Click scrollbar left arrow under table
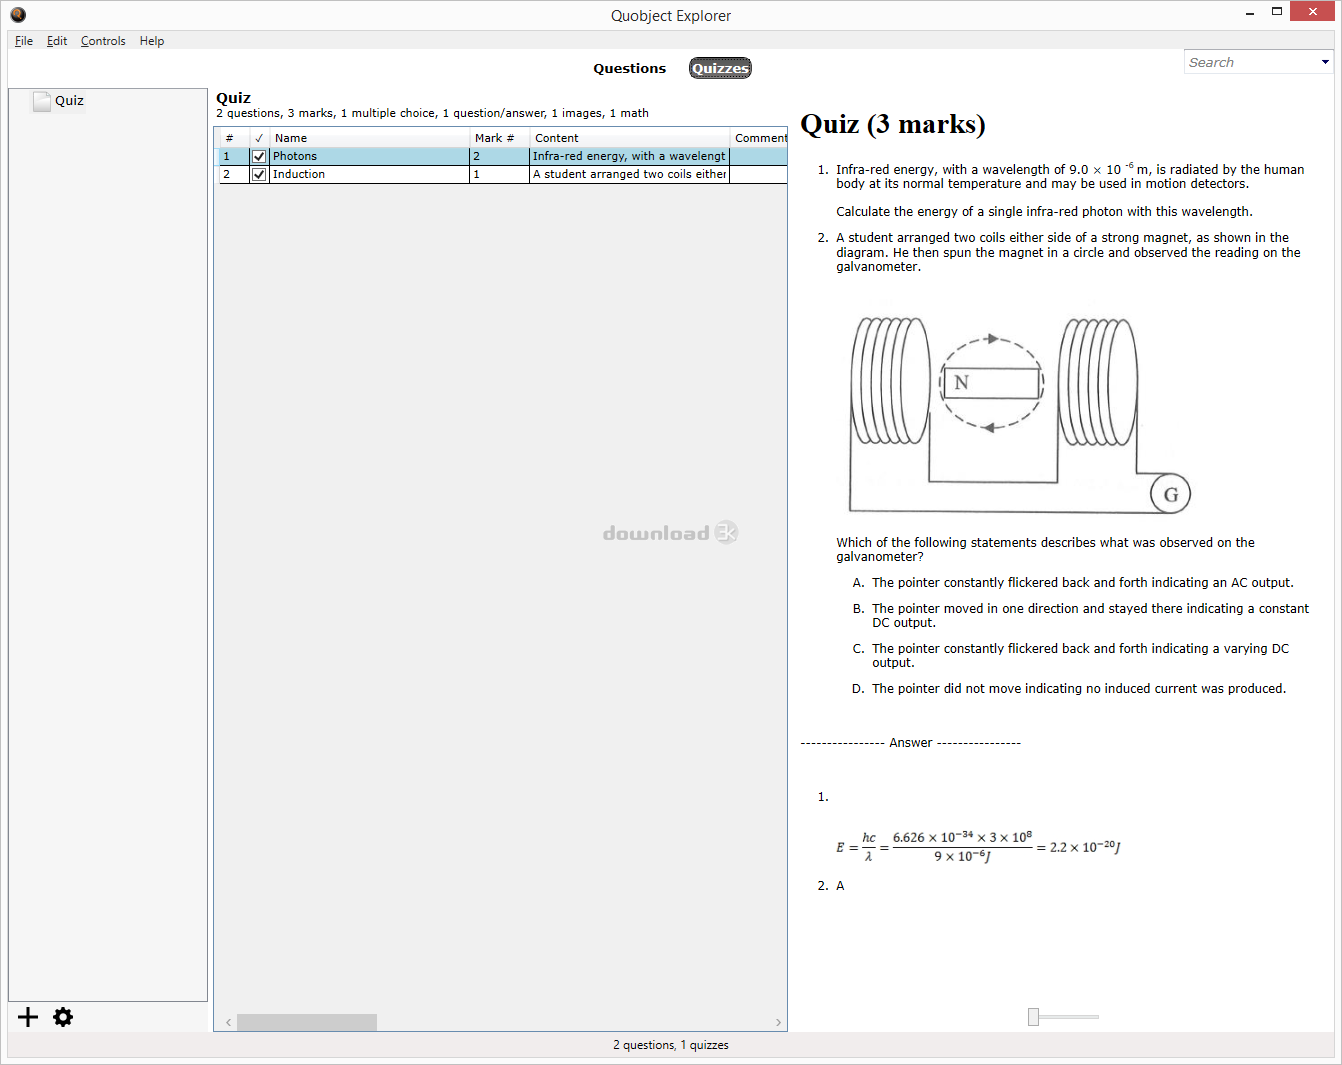Viewport: 1342px width, 1065px height. click(229, 1022)
